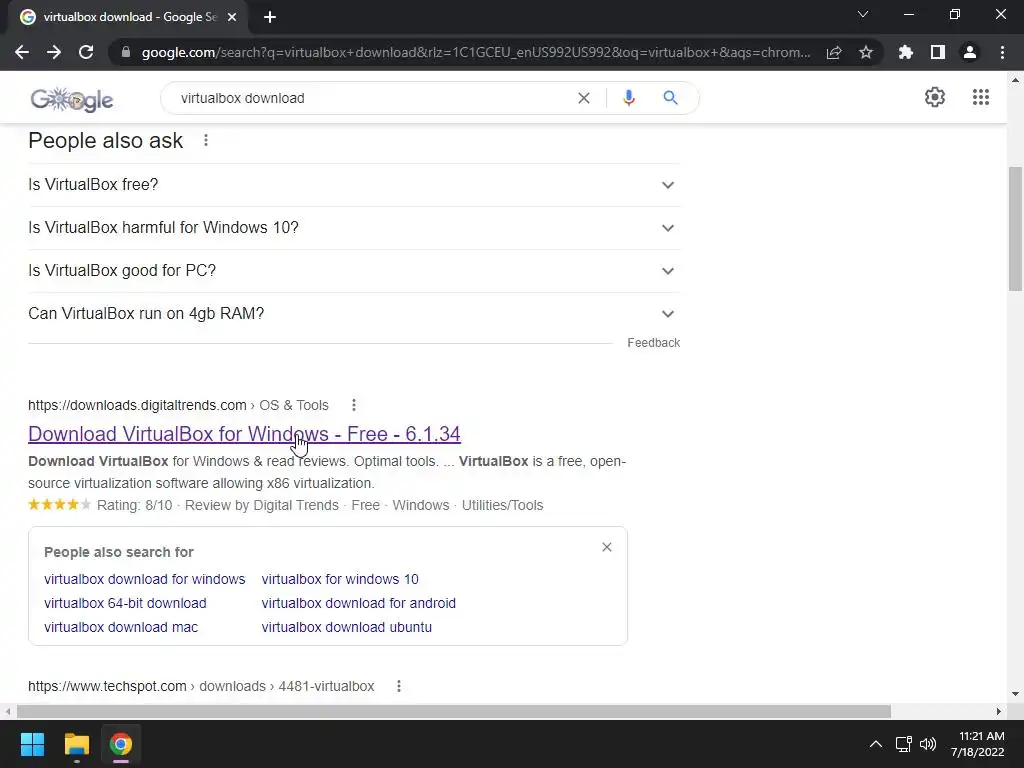The width and height of the screenshot is (1024, 768).
Task: Open the Windows Start menu
Action: (x=32, y=744)
